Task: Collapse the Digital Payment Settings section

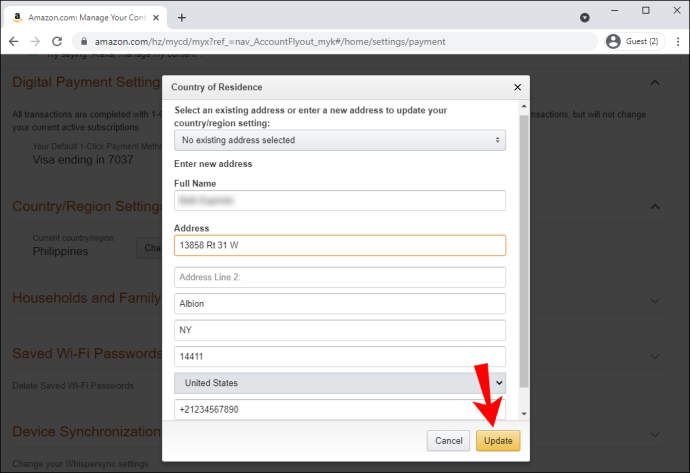Action: click(655, 82)
